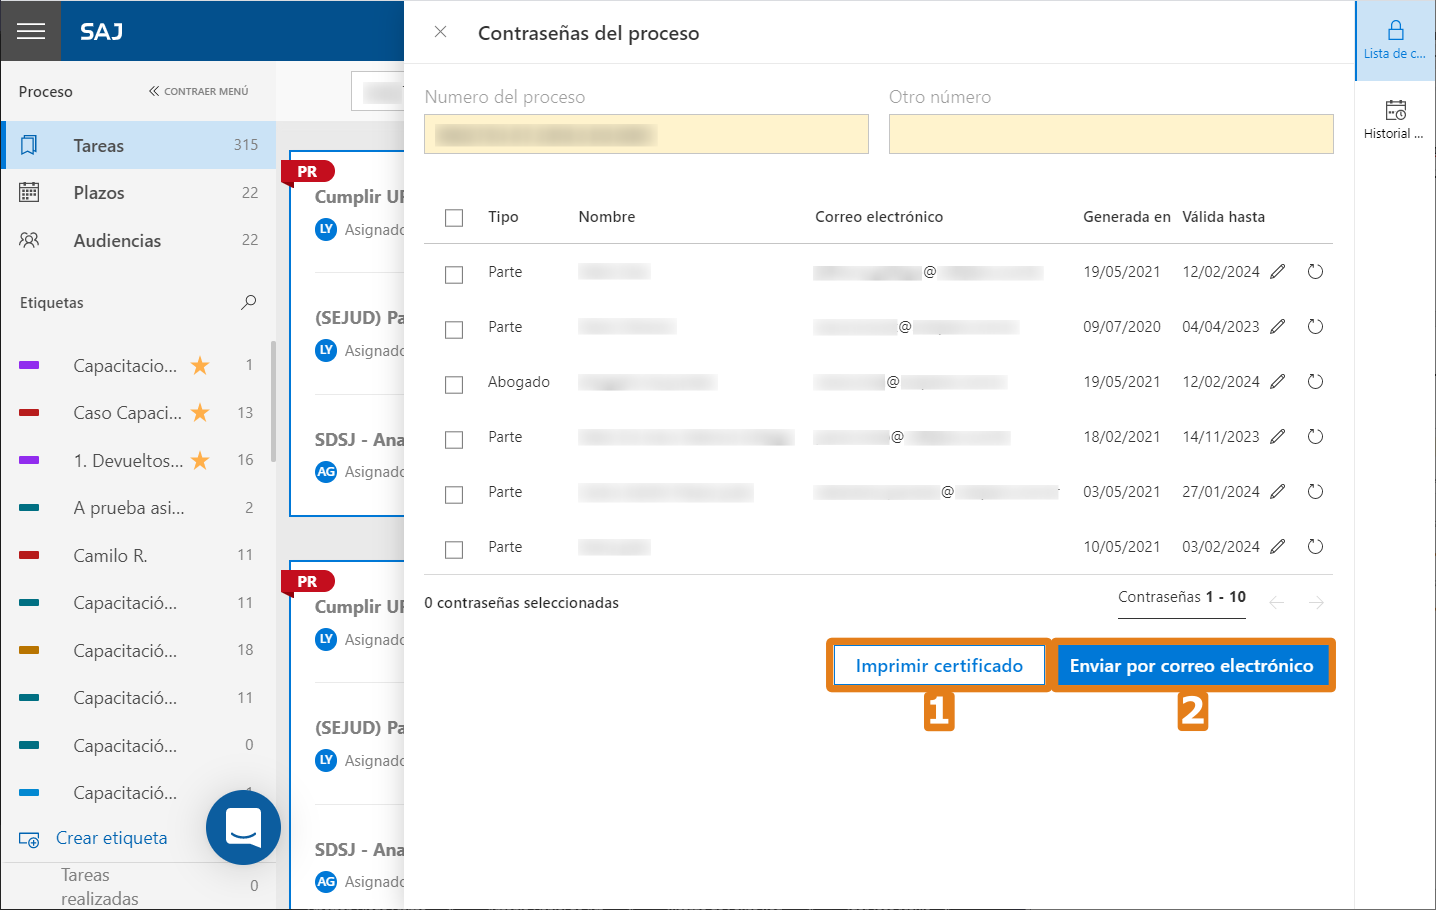
Task: Open Tareas section
Action: pyautogui.click(x=139, y=145)
